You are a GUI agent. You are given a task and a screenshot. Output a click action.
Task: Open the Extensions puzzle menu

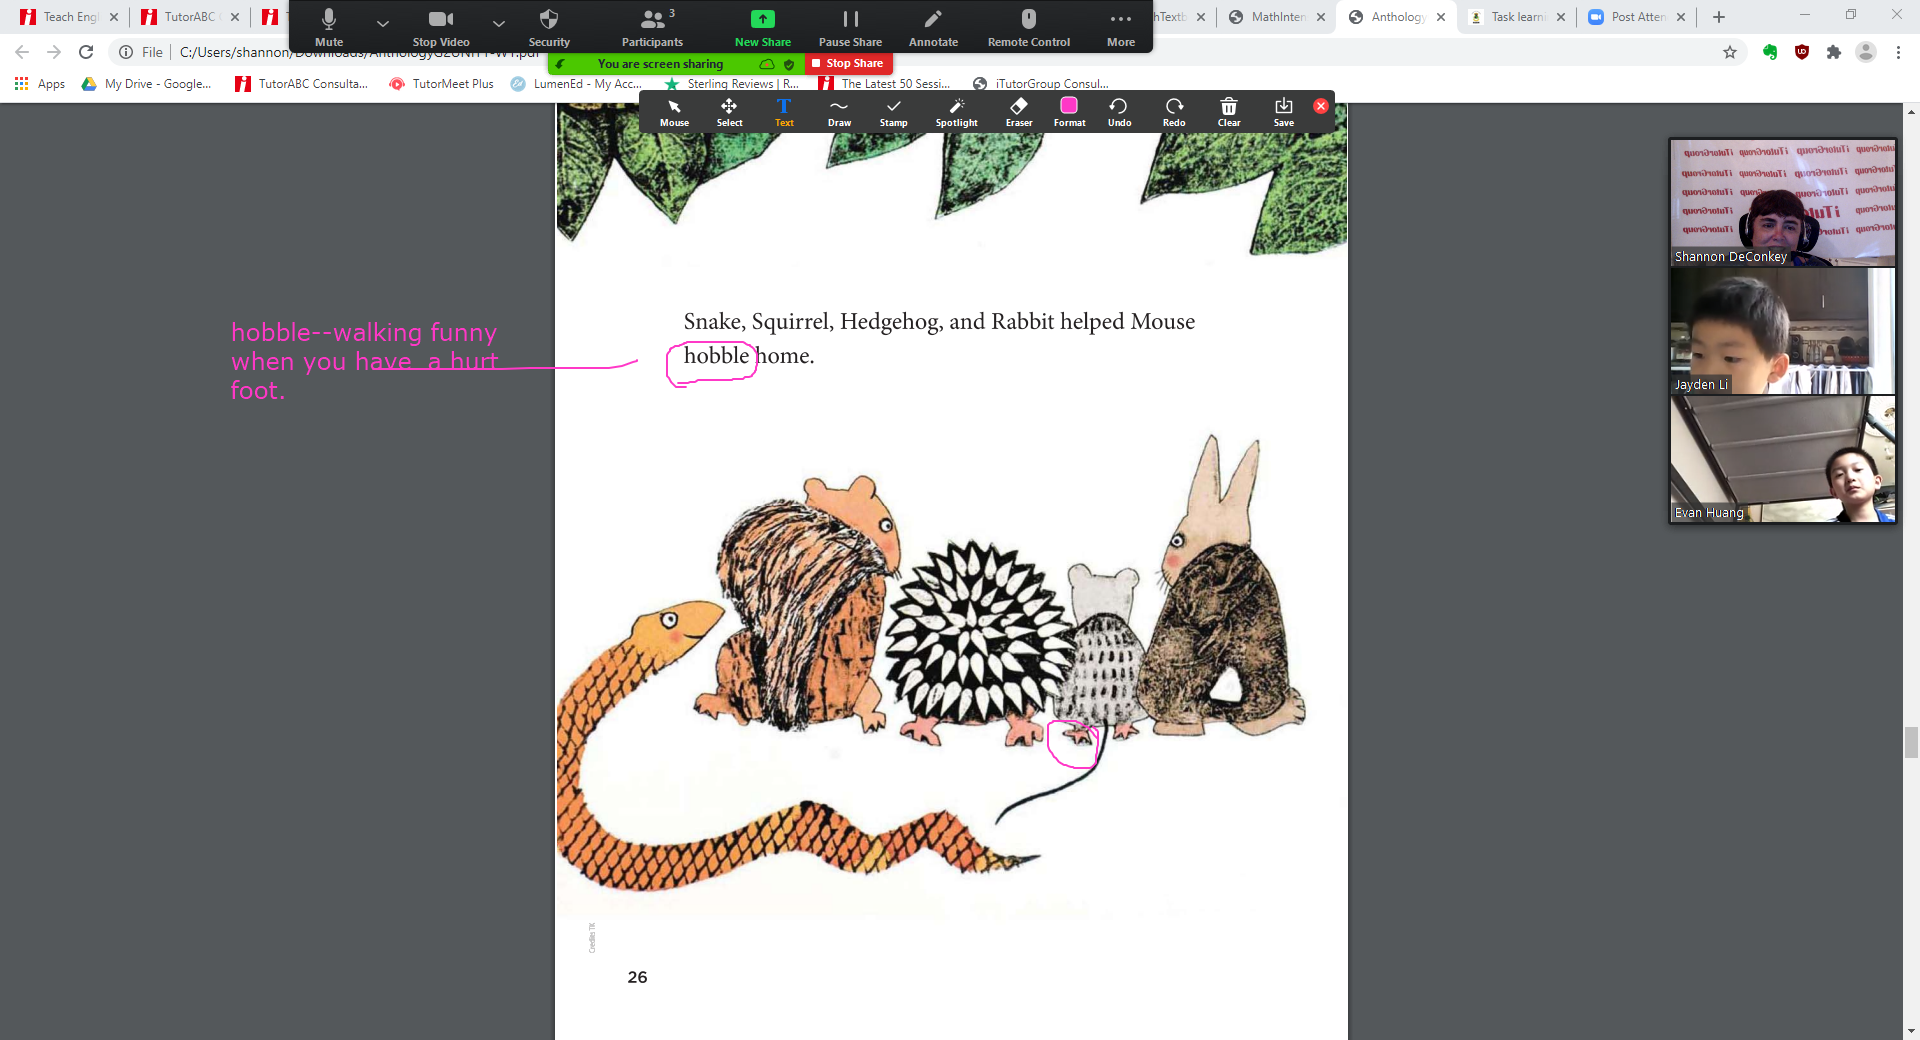(x=1834, y=52)
